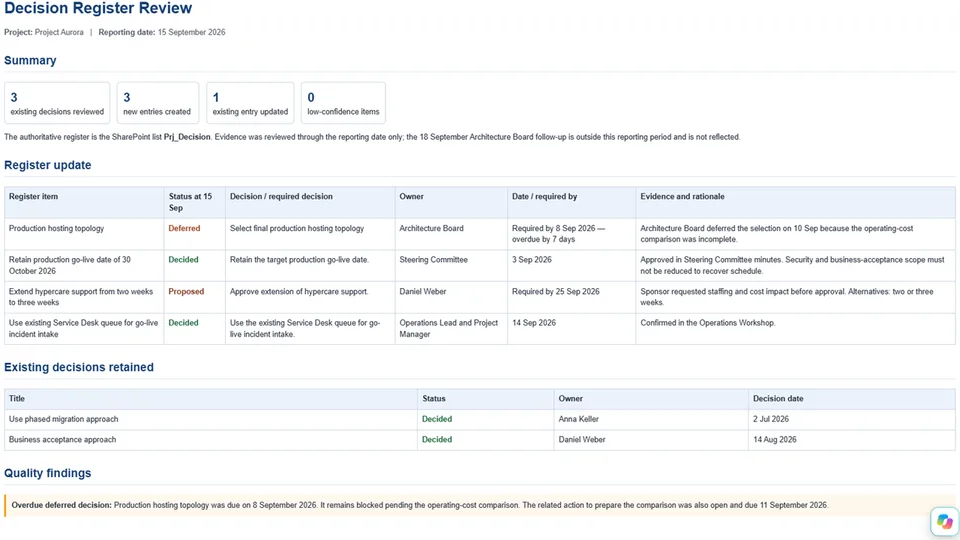Select the bold 'Prj_Decision' list name
This screenshot has width=960, height=540.
pyautogui.click(x=187, y=137)
